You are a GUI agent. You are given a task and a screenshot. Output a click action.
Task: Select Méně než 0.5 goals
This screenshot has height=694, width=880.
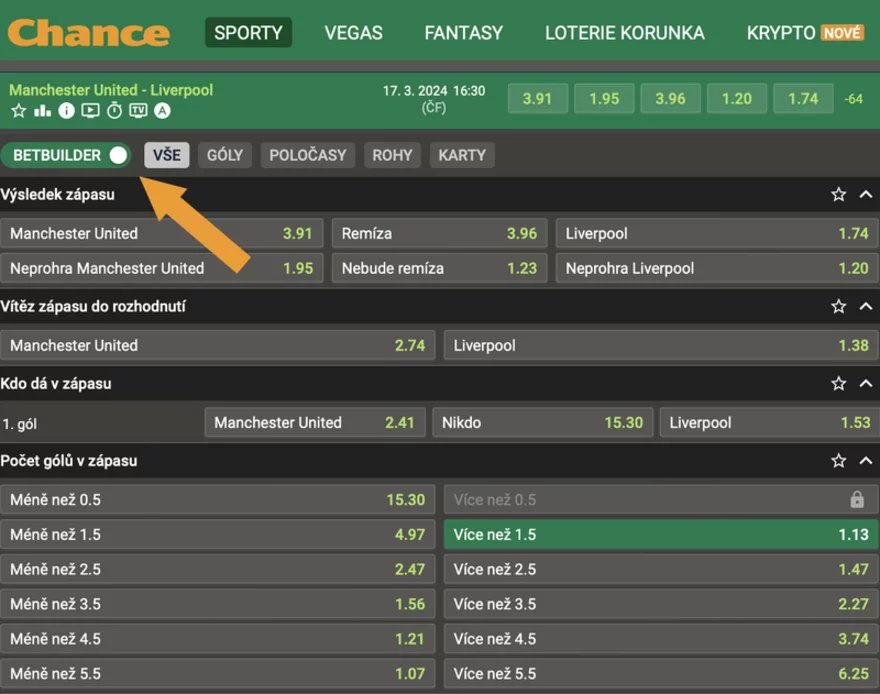tap(218, 499)
